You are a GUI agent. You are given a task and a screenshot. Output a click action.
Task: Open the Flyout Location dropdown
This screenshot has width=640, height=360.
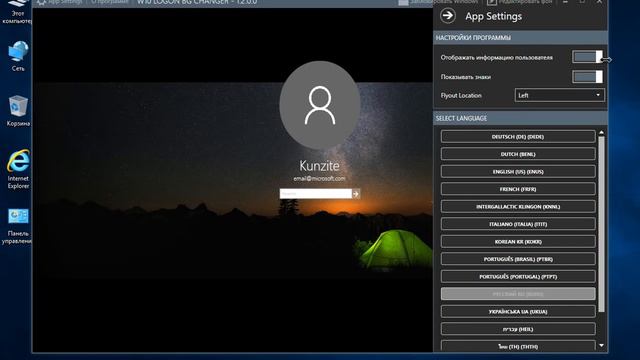(x=559, y=95)
